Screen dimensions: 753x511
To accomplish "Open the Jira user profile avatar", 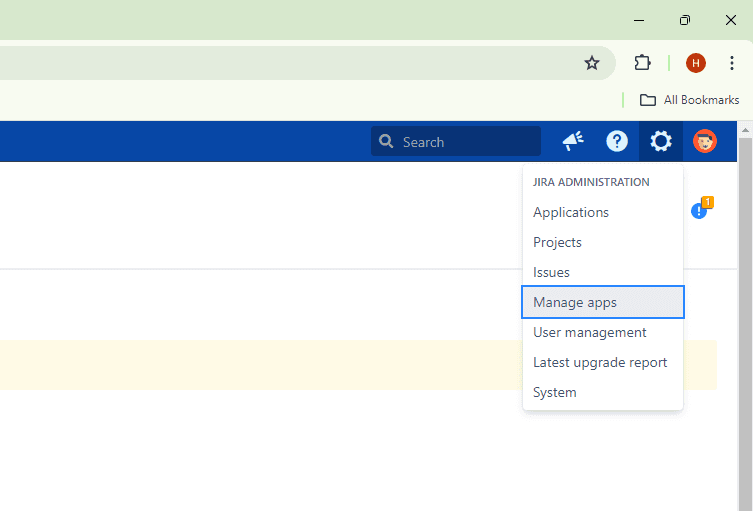I will coord(705,142).
